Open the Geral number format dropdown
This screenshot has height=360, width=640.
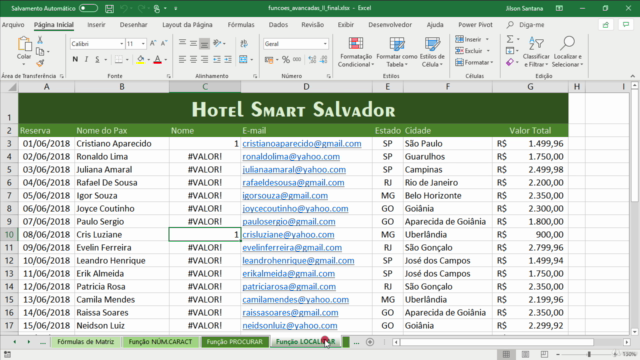point(325,44)
